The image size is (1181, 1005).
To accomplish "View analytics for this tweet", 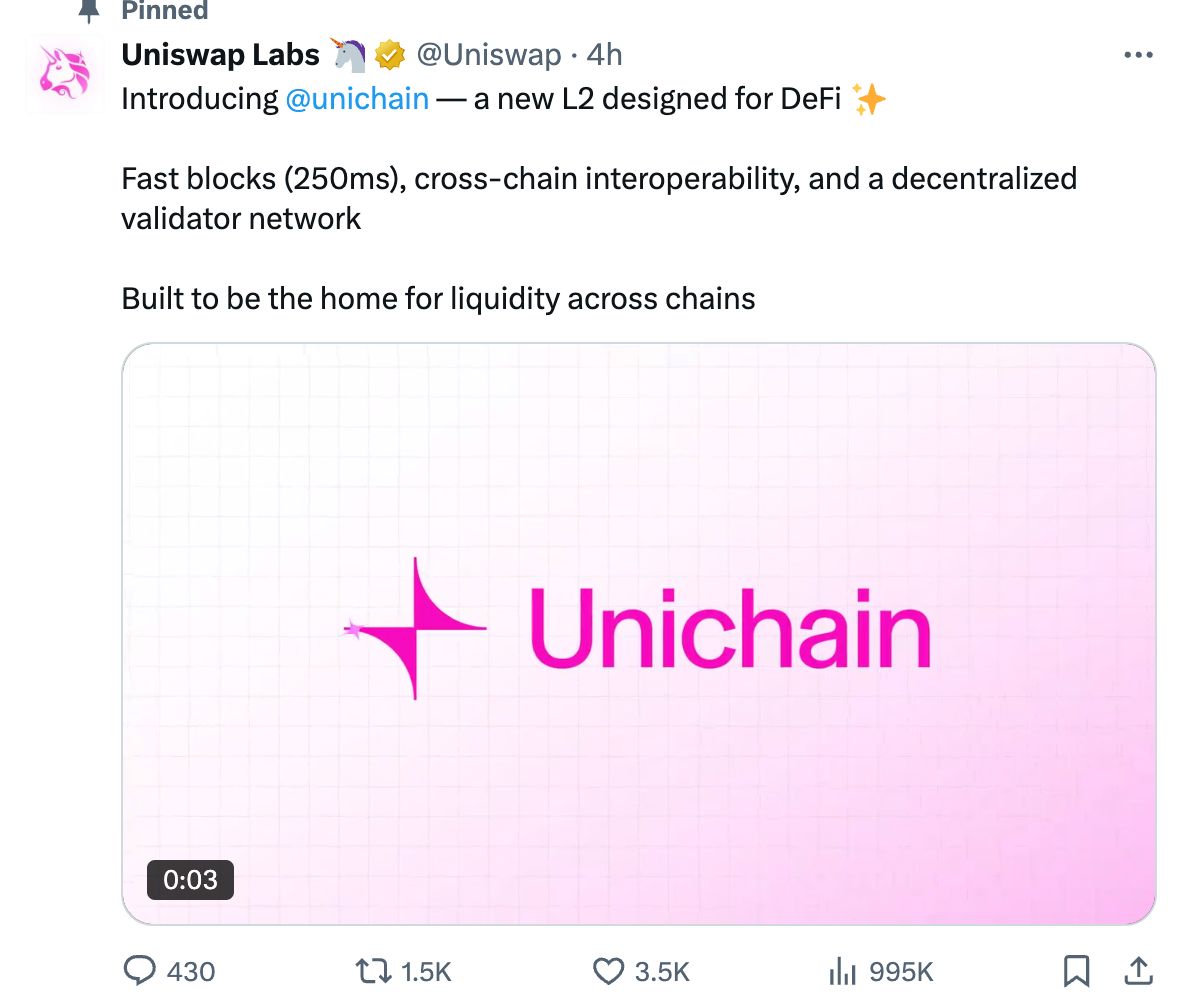I will 843,970.
